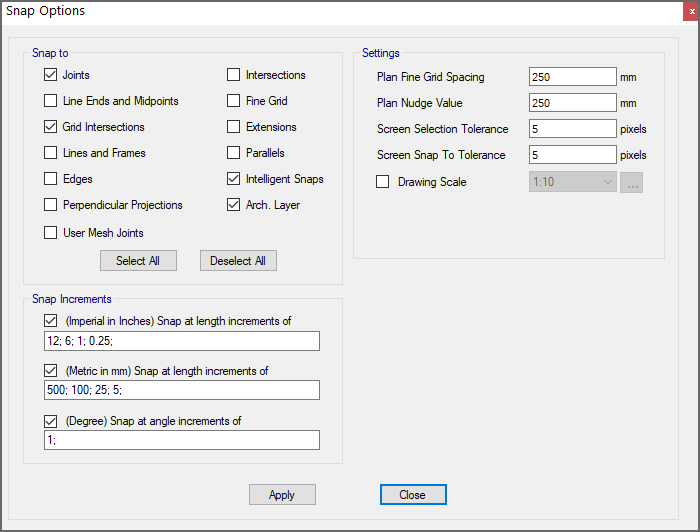Open the Drawing Scale 1:10 dropdown
The height and width of the screenshot is (532, 700).
point(572,182)
